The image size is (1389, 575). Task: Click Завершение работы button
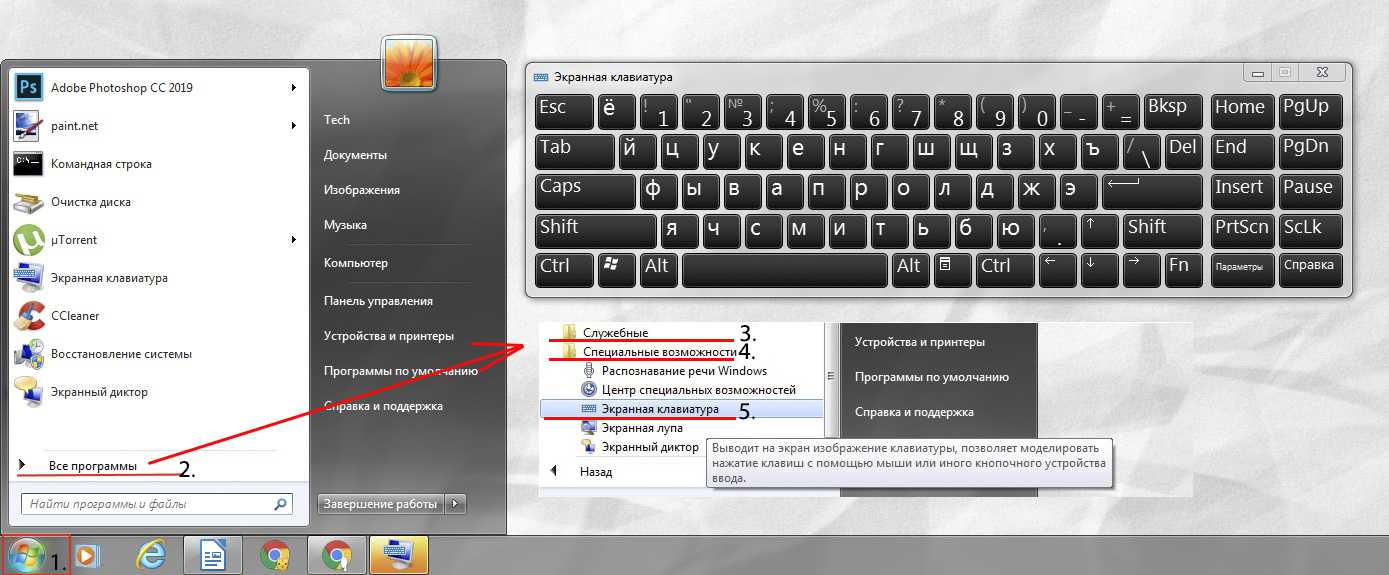pyautogui.click(x=382, y=504)
